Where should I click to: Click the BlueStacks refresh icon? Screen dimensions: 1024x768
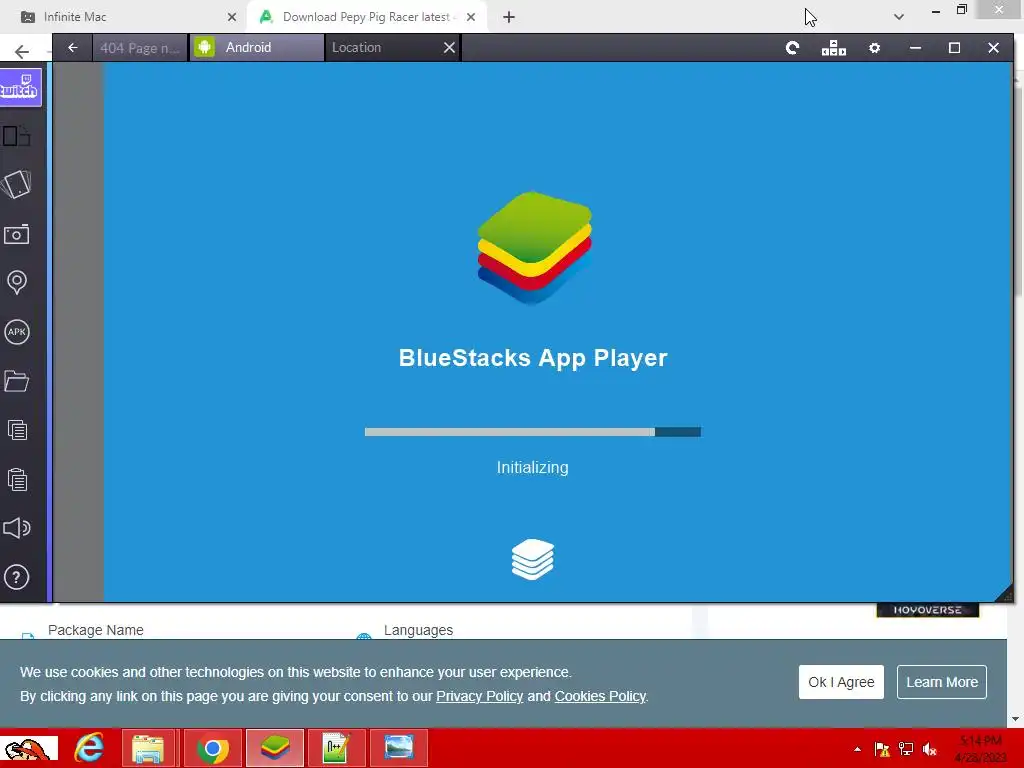792,48
